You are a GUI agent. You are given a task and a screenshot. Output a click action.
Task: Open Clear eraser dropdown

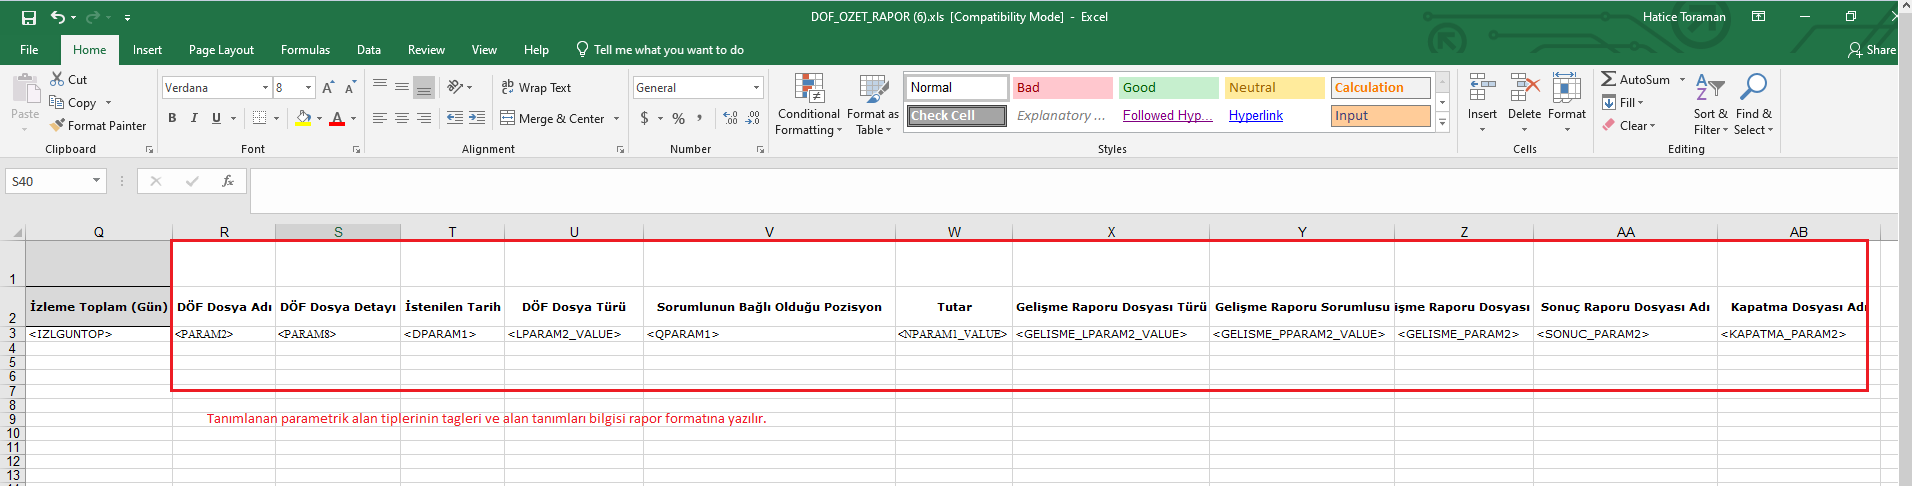1629,125
